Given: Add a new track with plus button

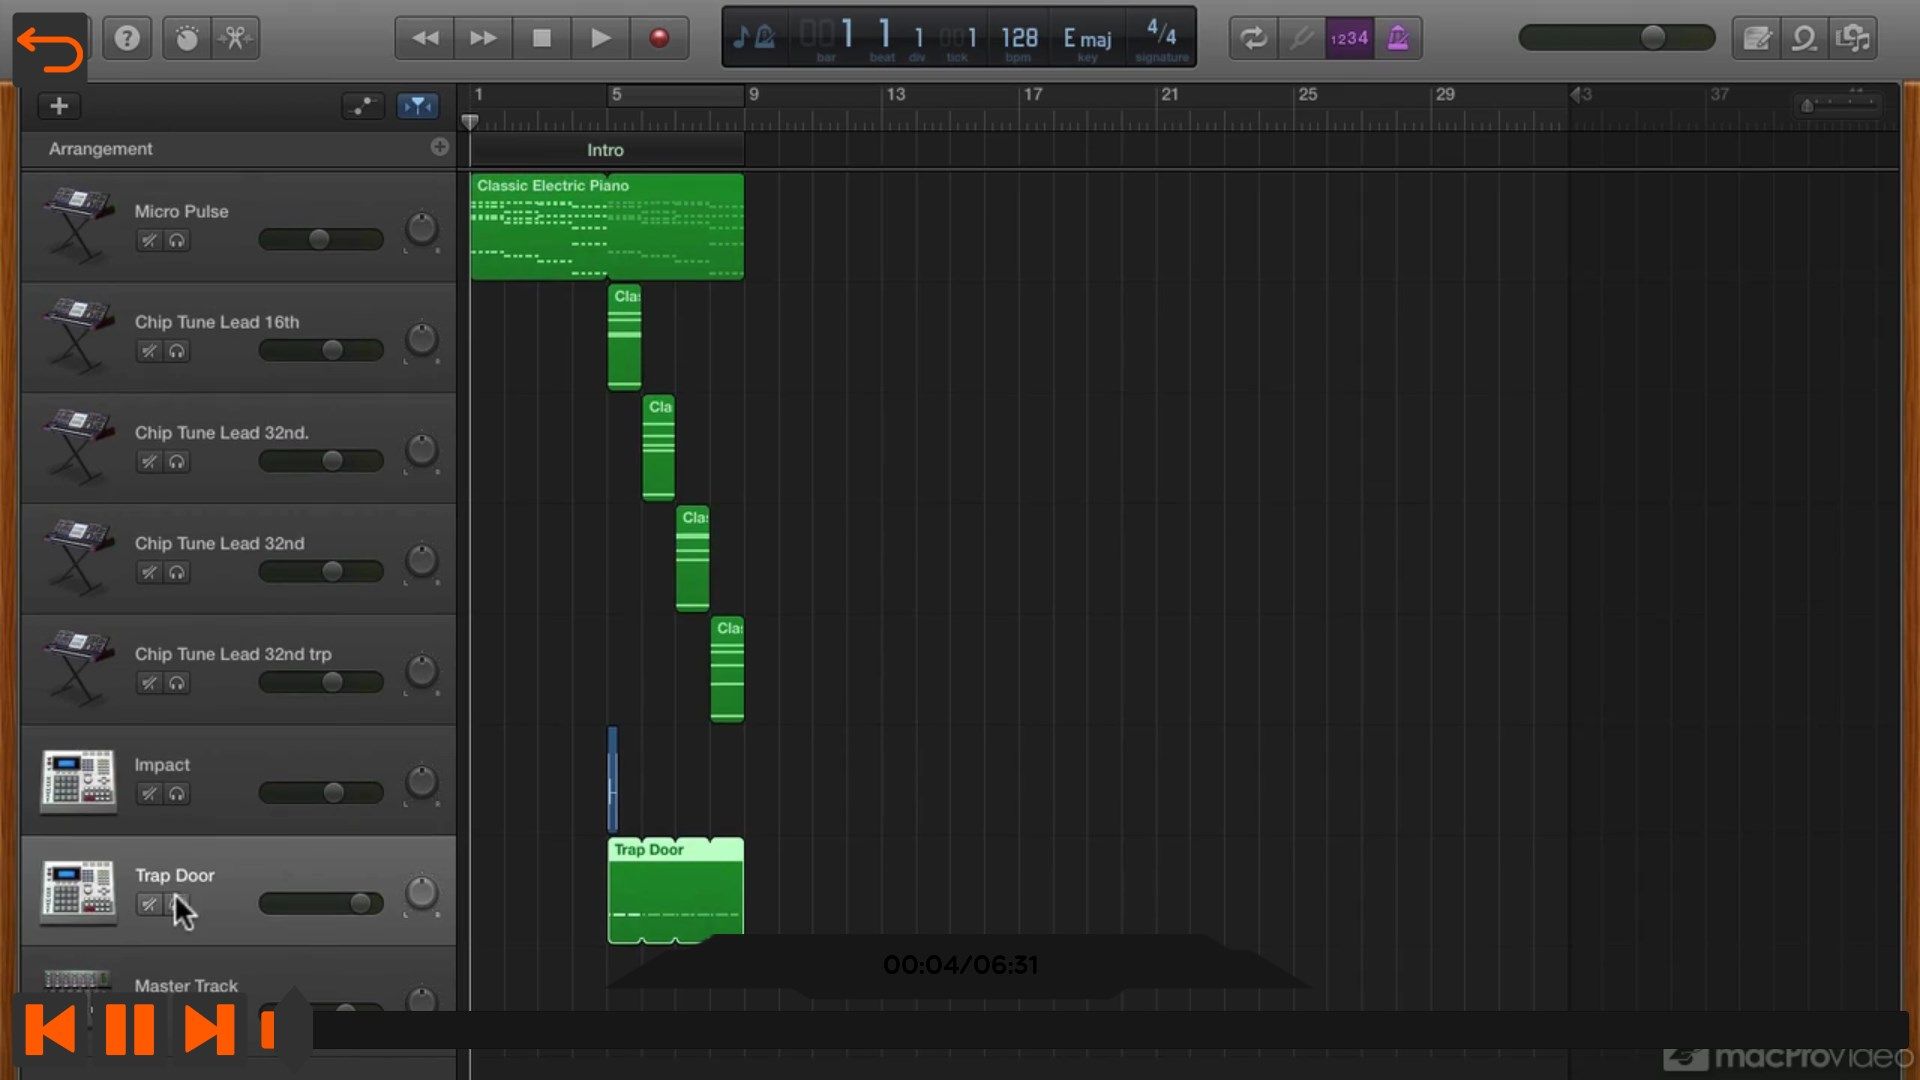Looking at the screenshot, I should [x=59, y=106].
